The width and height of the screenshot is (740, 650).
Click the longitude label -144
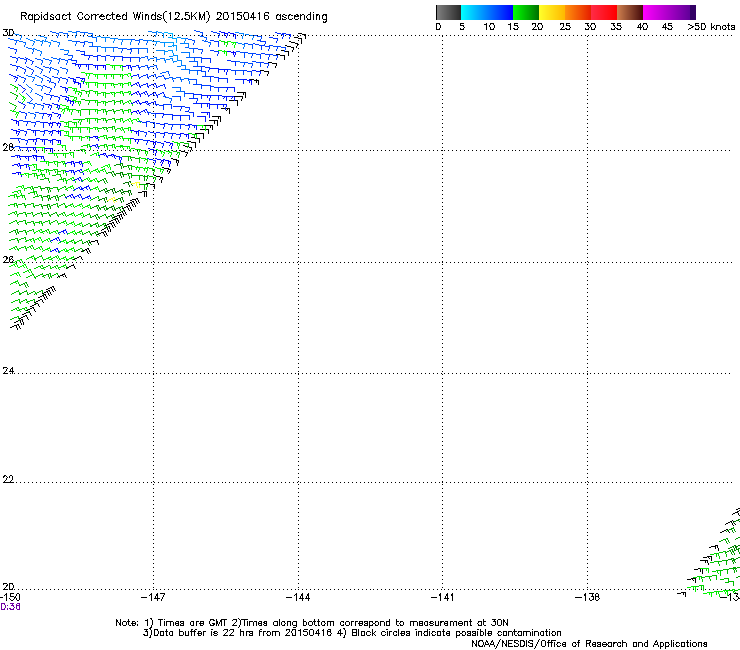pyautogui.click(x=298, y=597)
